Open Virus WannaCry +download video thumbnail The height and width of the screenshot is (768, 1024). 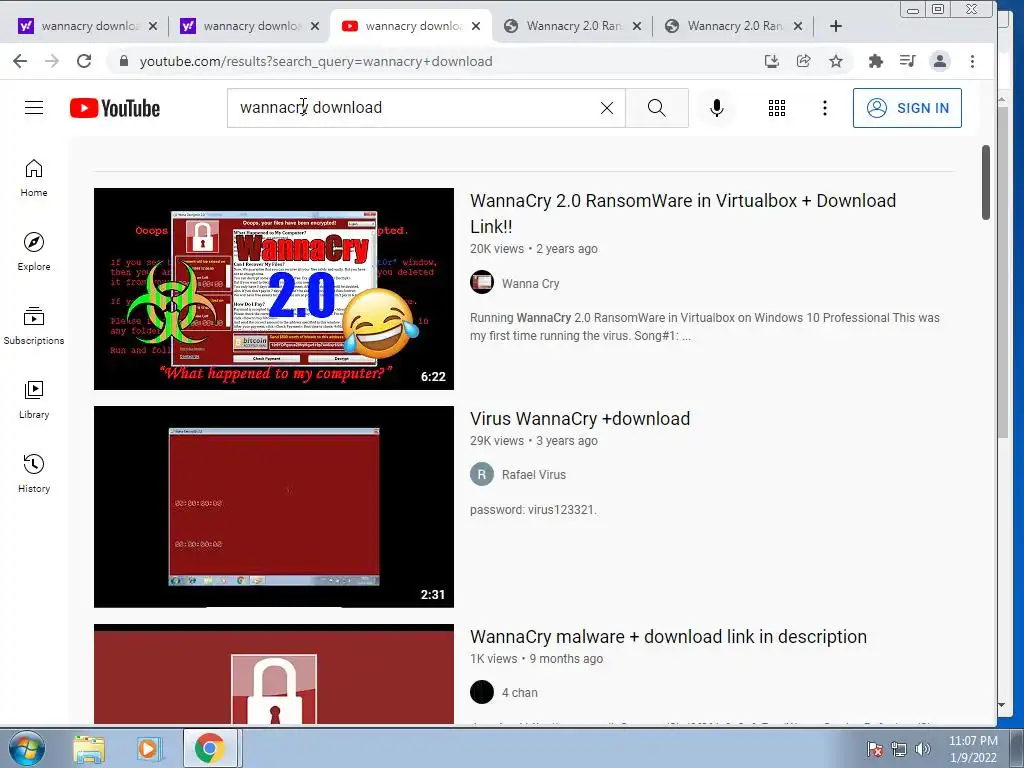[x=274, y=507]
